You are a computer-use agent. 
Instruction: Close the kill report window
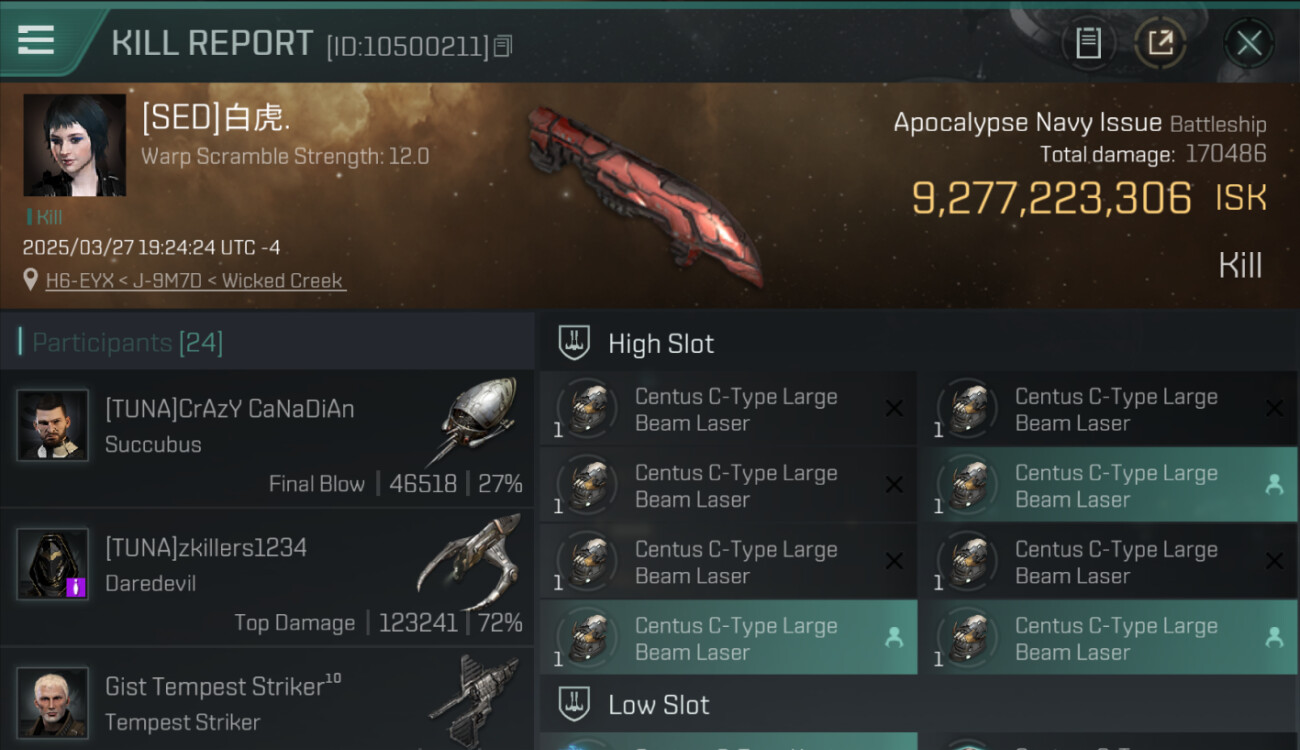1249,43
